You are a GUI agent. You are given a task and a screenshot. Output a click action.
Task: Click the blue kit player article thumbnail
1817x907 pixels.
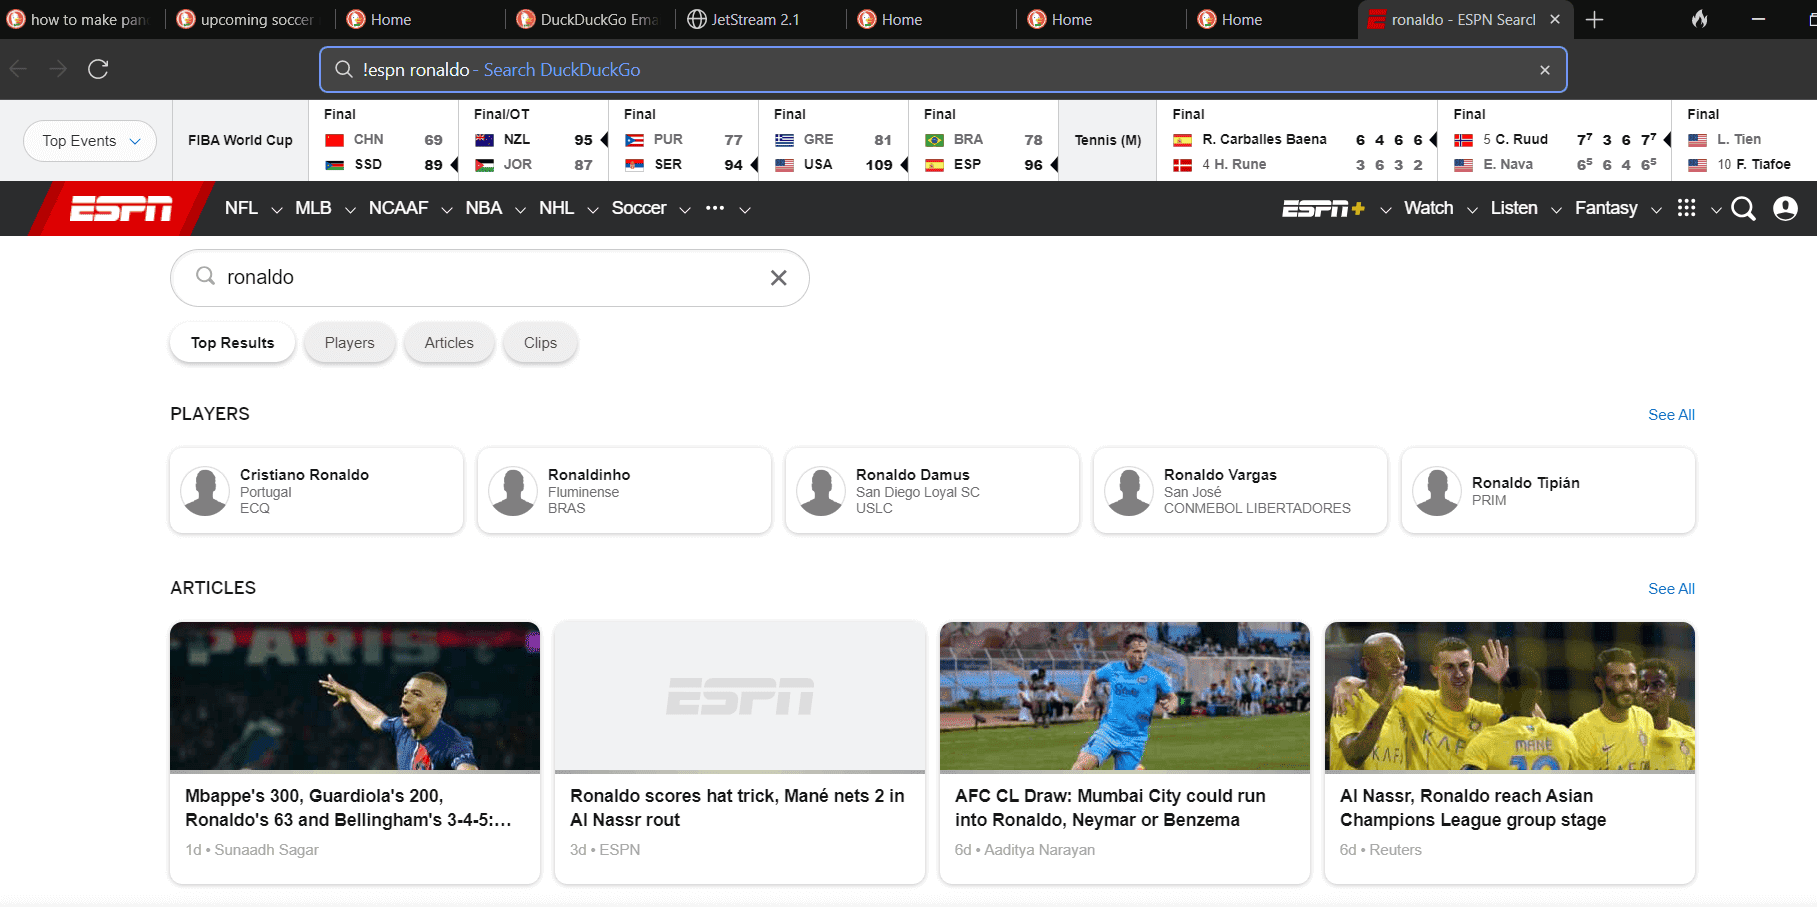tap(1125, 696)
